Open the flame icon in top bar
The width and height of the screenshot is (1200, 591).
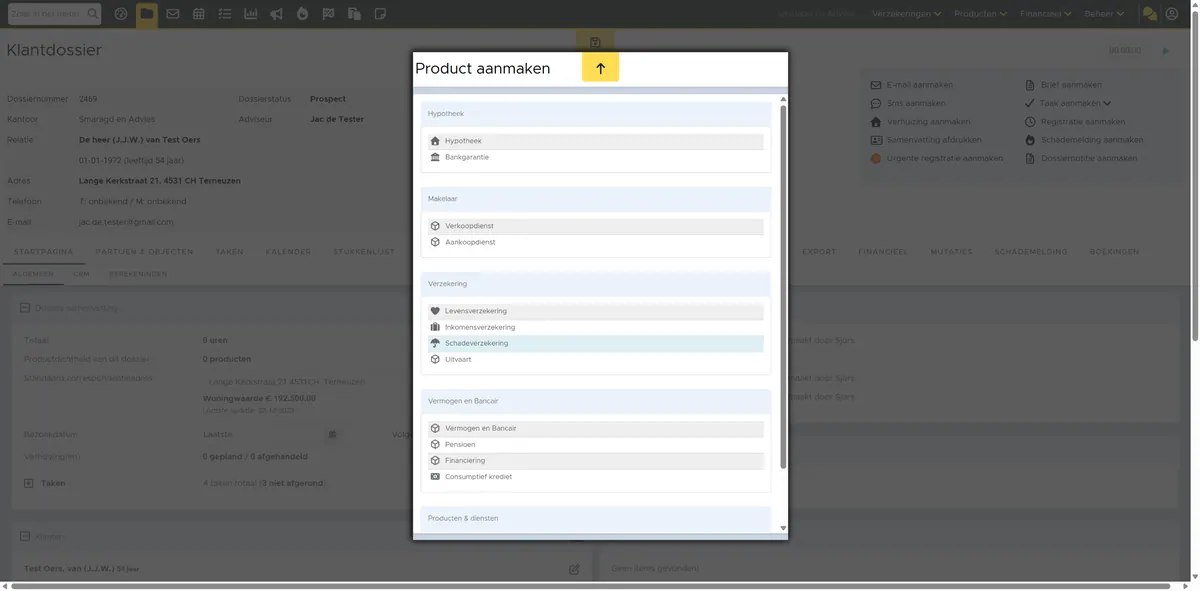coord(302,14)
